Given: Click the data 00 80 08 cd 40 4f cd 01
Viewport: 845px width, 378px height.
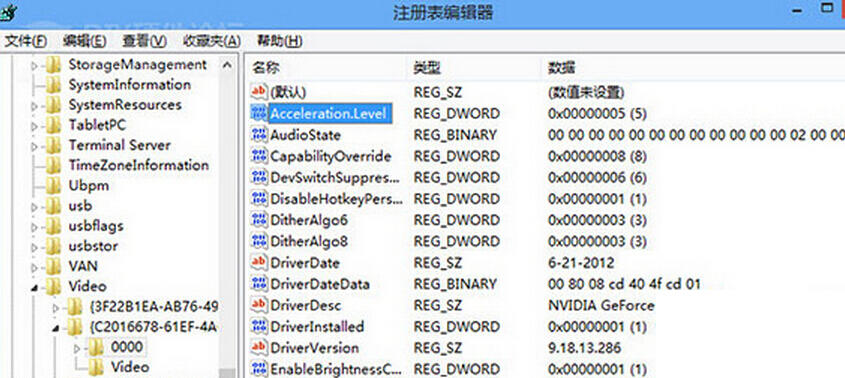Looking at the screenshot, I should pyautogui.click(x=624, y=284).
